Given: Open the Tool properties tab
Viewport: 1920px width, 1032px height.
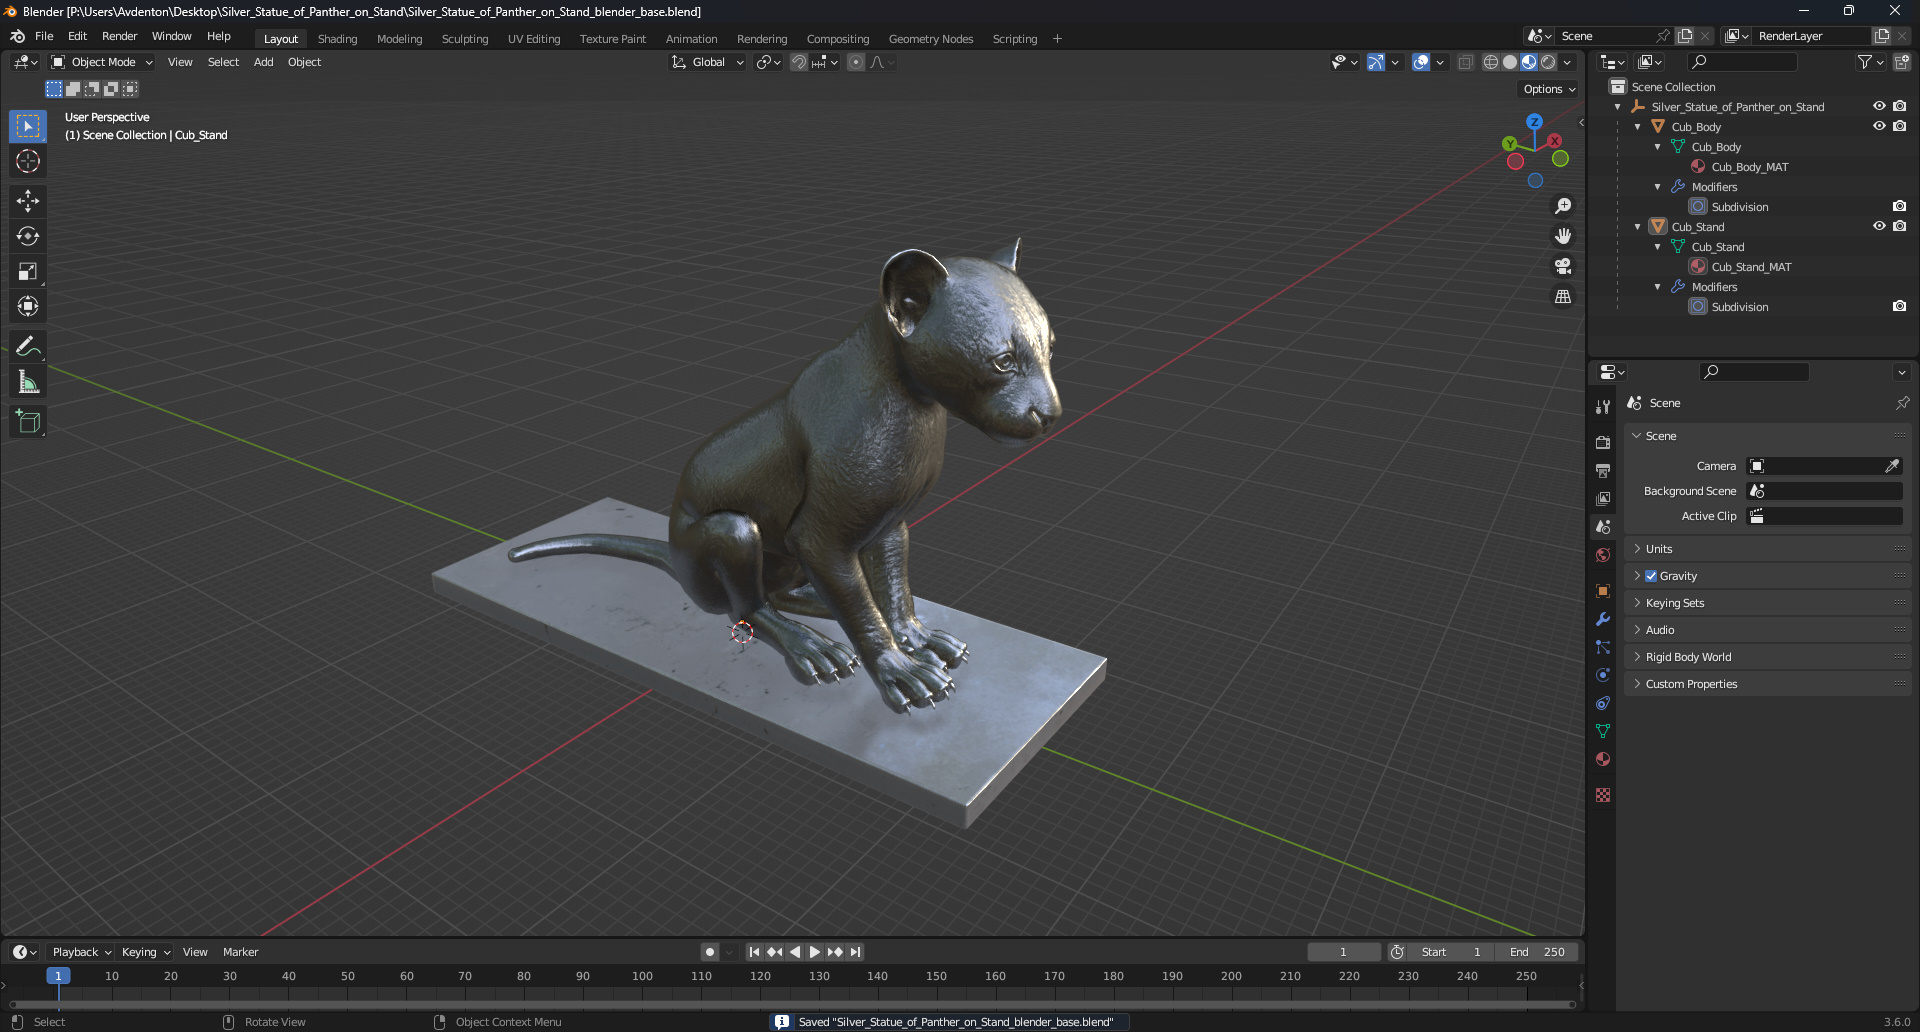Looking at the screenshot, I should click(x=1603, y=407).
